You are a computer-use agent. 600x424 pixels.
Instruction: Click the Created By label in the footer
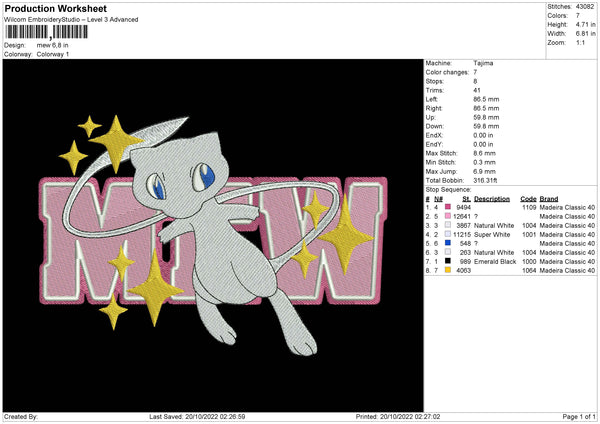[x=21, y=416]
